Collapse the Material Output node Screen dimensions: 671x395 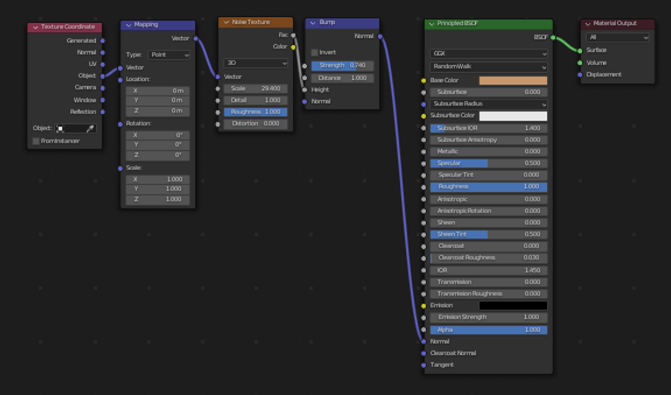point(588,24)
